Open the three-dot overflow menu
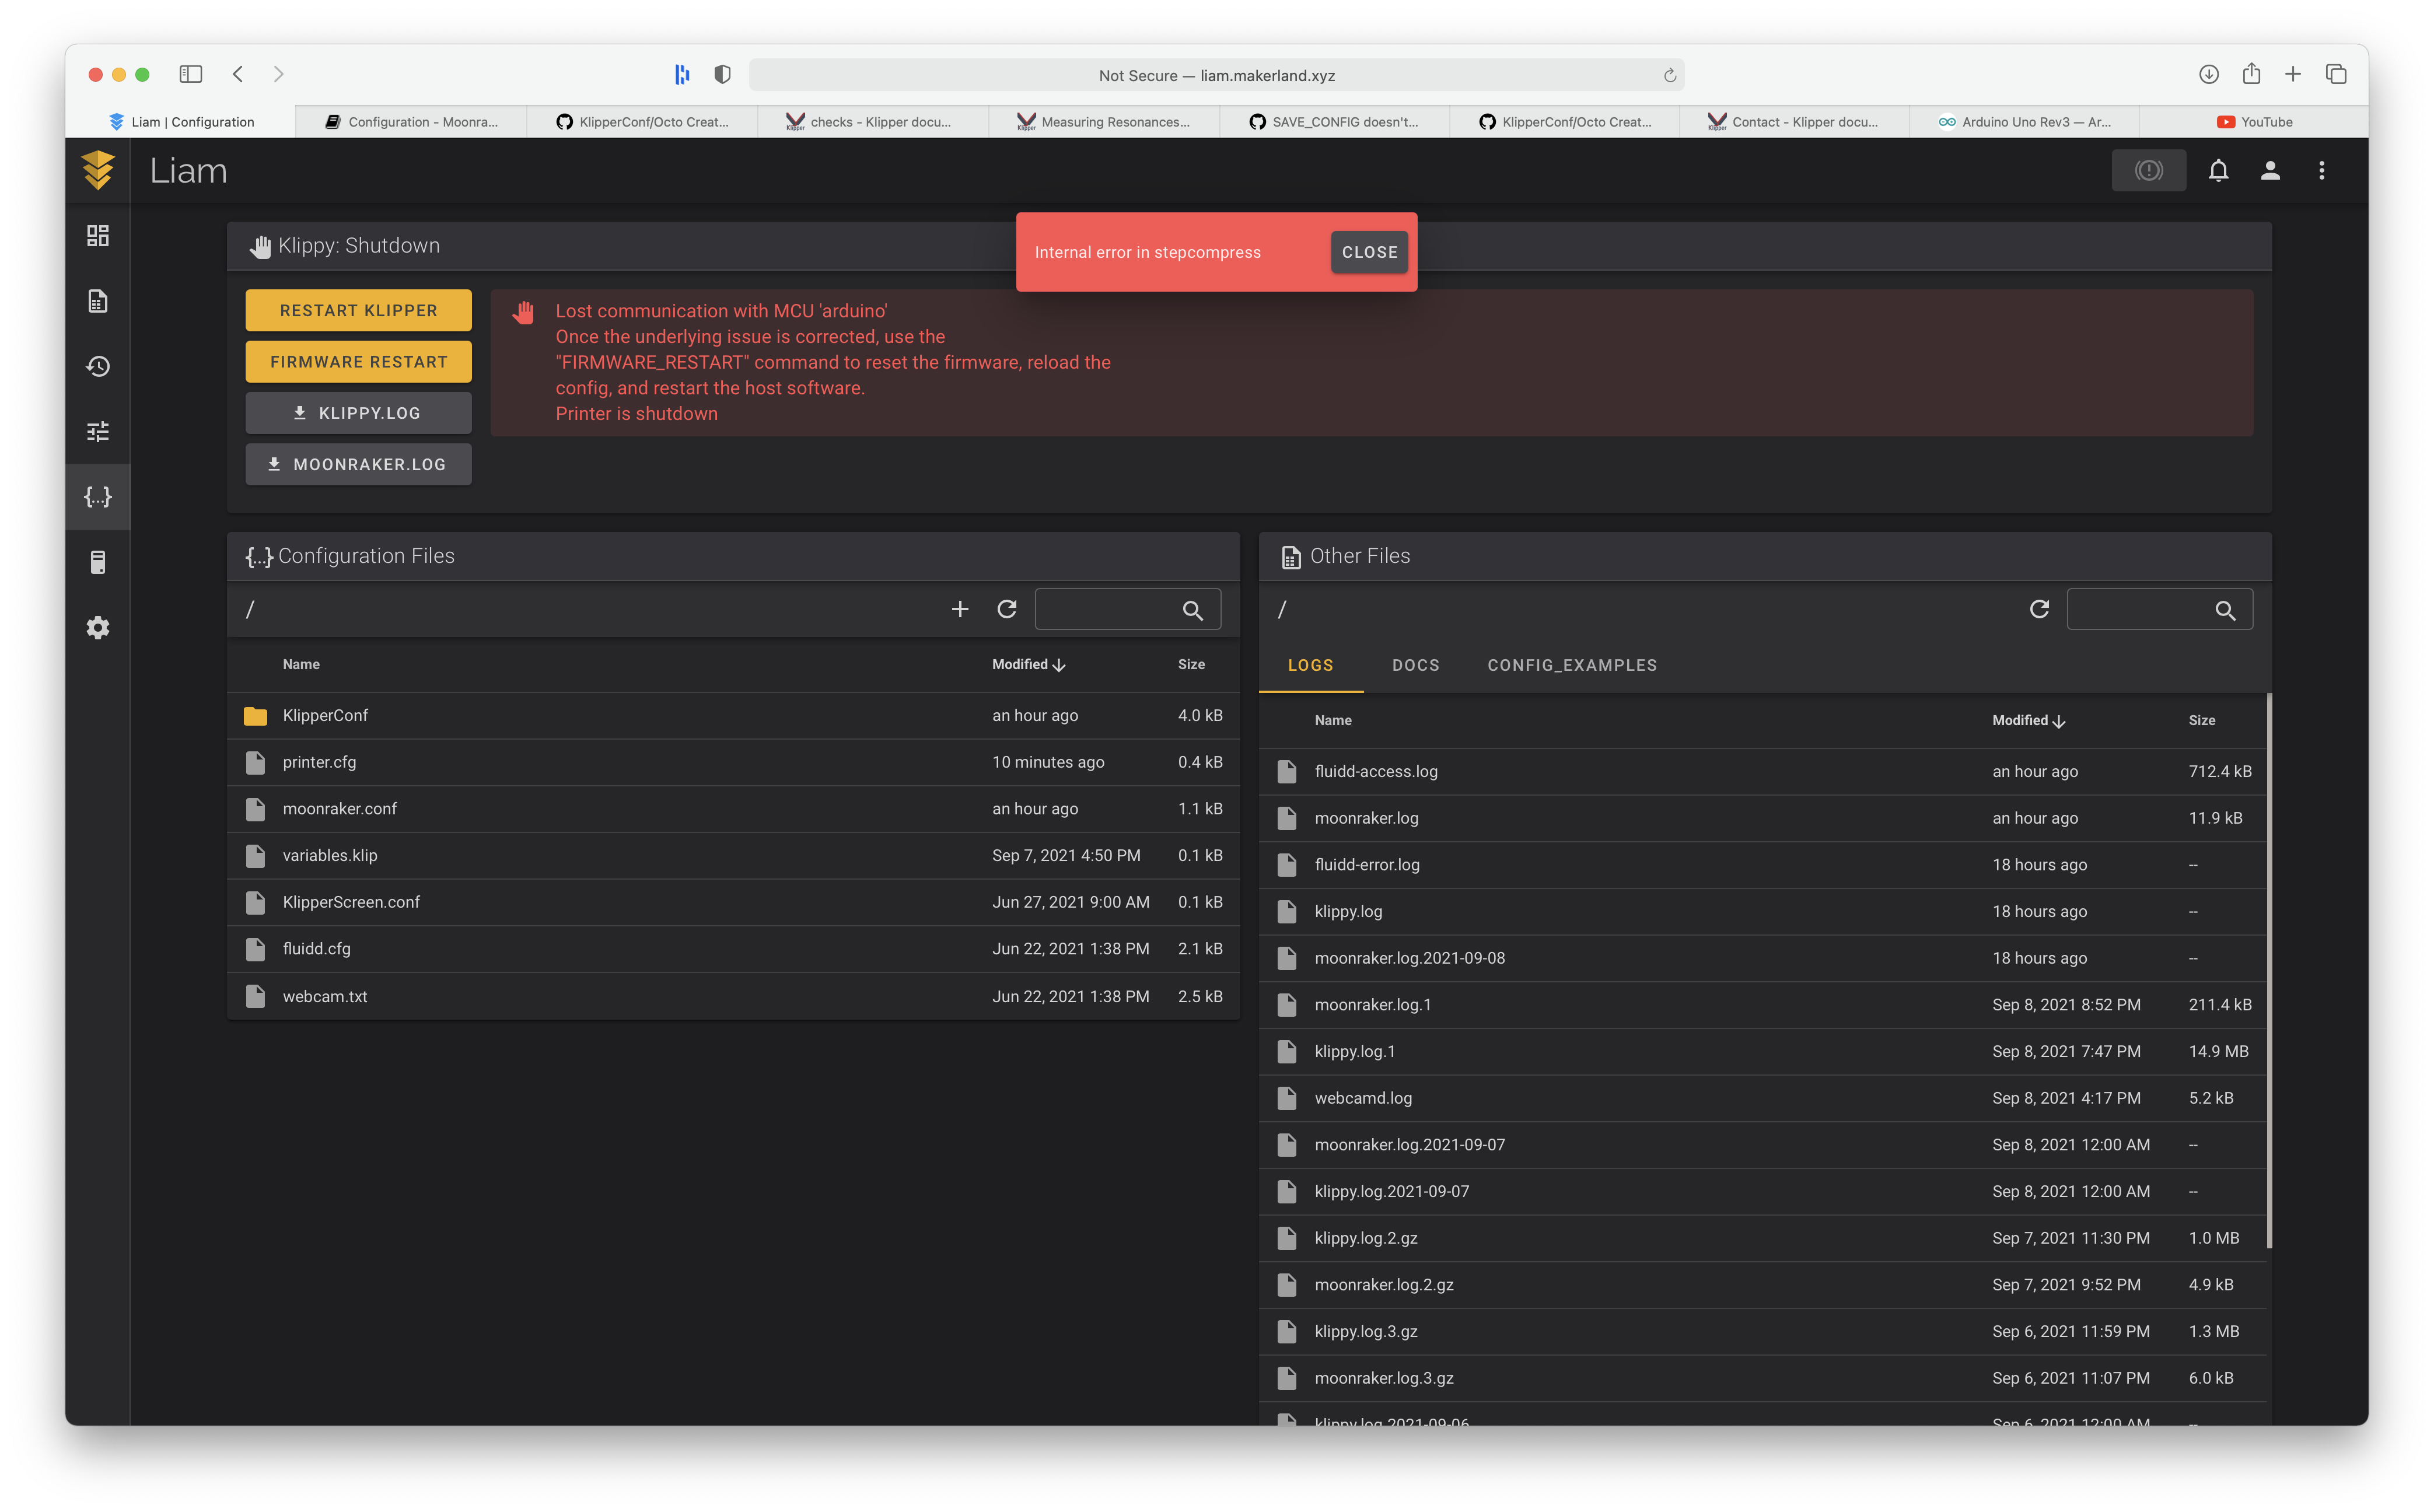 pos(2321,170)
